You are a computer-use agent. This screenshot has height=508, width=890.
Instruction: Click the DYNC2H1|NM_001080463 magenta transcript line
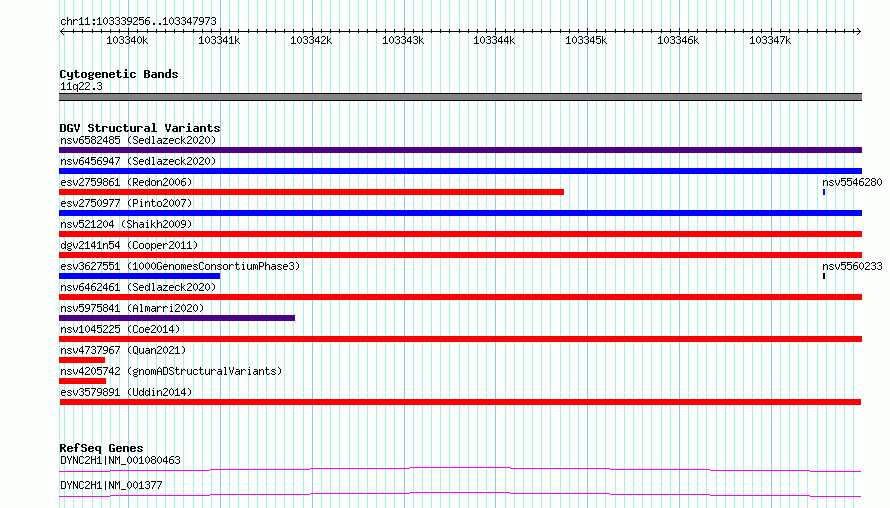[x=460, y=469]
